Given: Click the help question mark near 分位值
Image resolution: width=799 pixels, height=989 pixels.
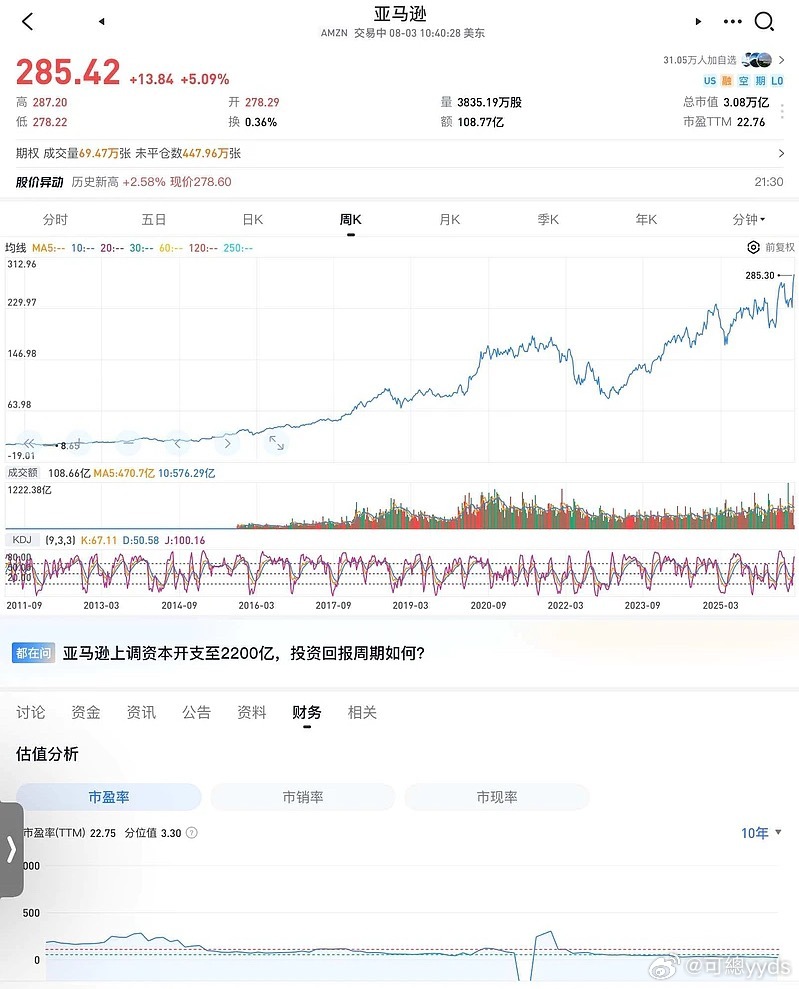Looking at the screenshot, I should (x=192, y=833).
